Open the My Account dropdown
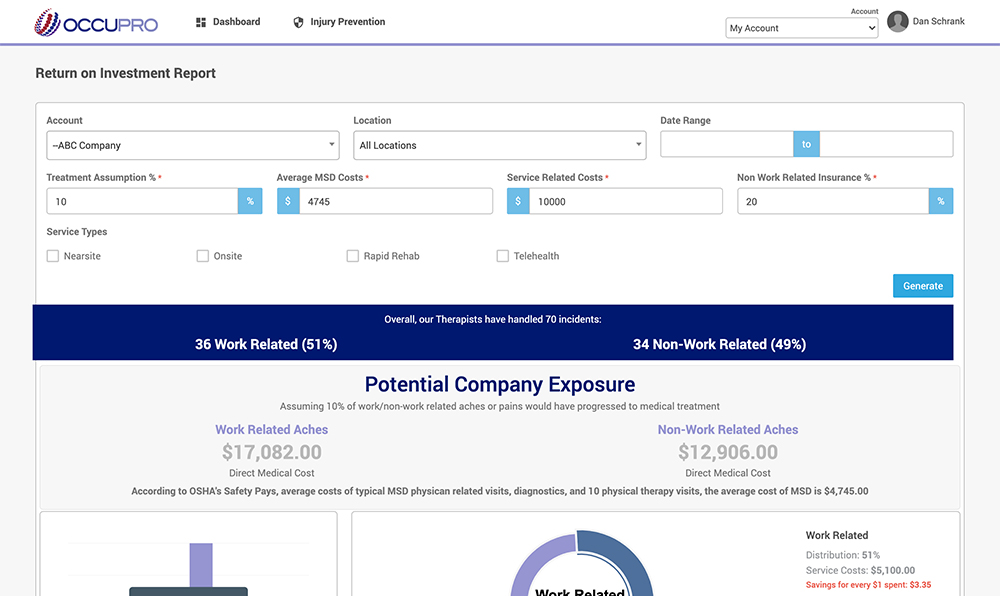Image resolution: width=1000 pixels, height=596 pixels. [802, 28]
